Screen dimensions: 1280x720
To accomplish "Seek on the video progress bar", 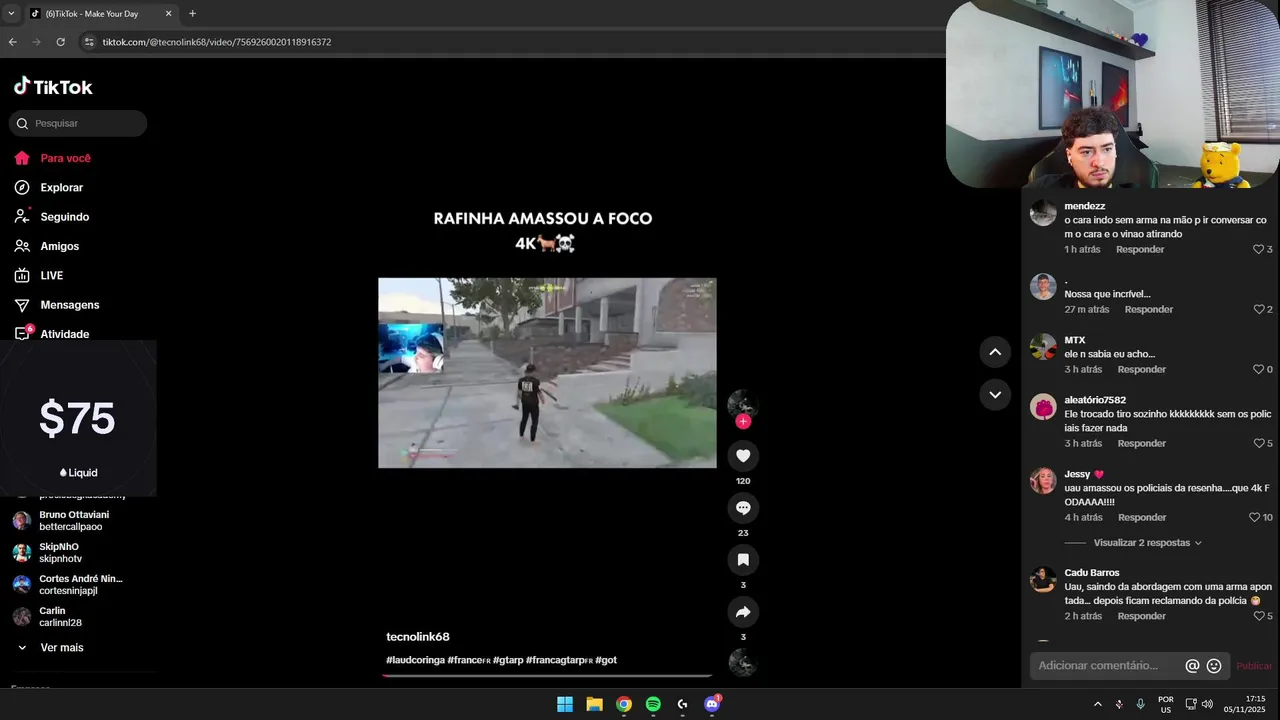I will [547, 676].
